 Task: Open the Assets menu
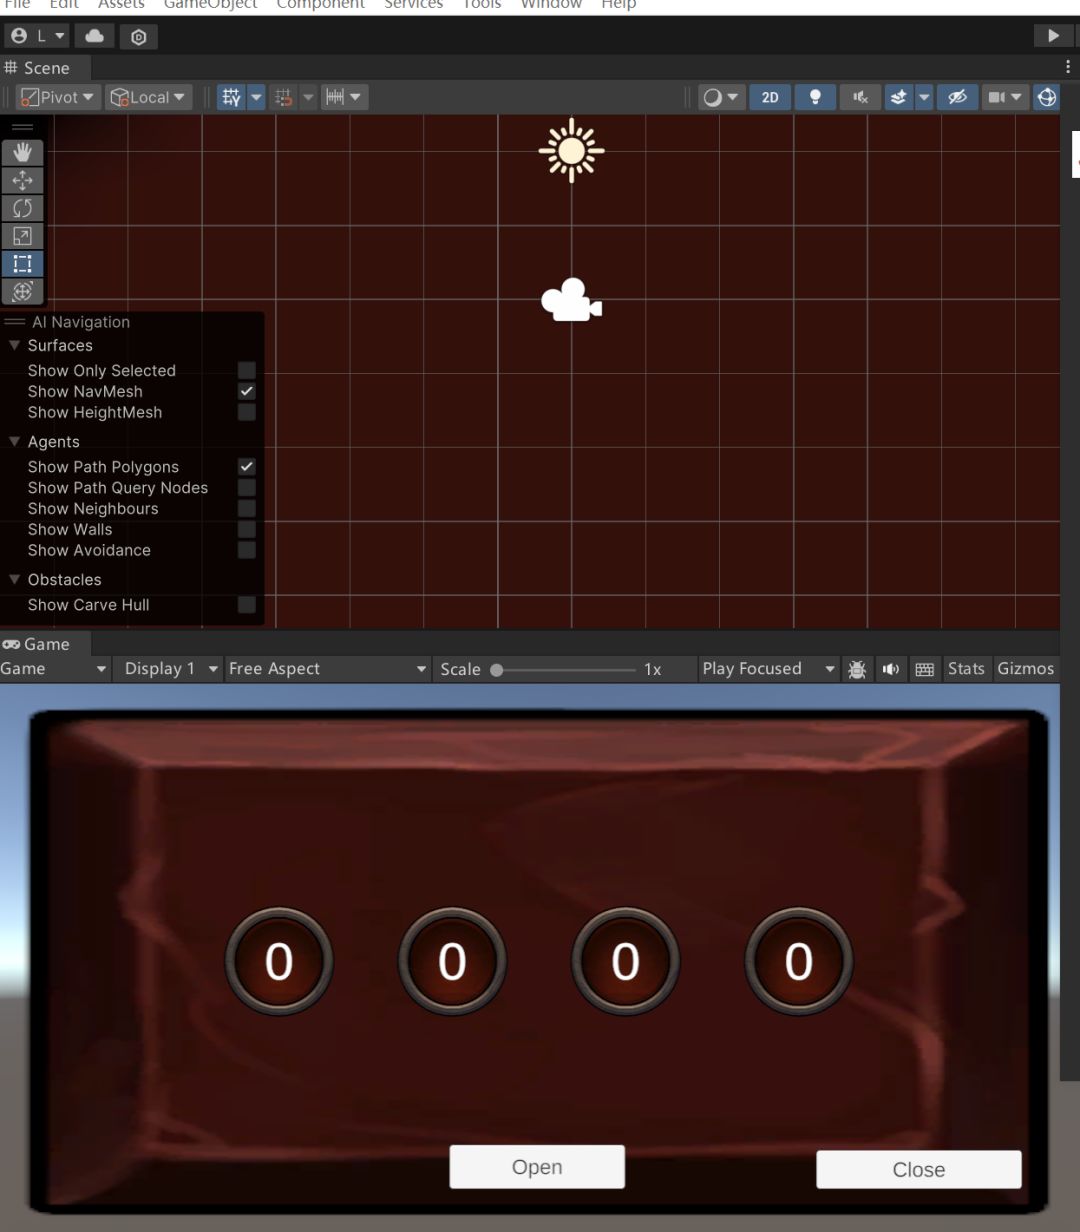(x=121, y=5)
